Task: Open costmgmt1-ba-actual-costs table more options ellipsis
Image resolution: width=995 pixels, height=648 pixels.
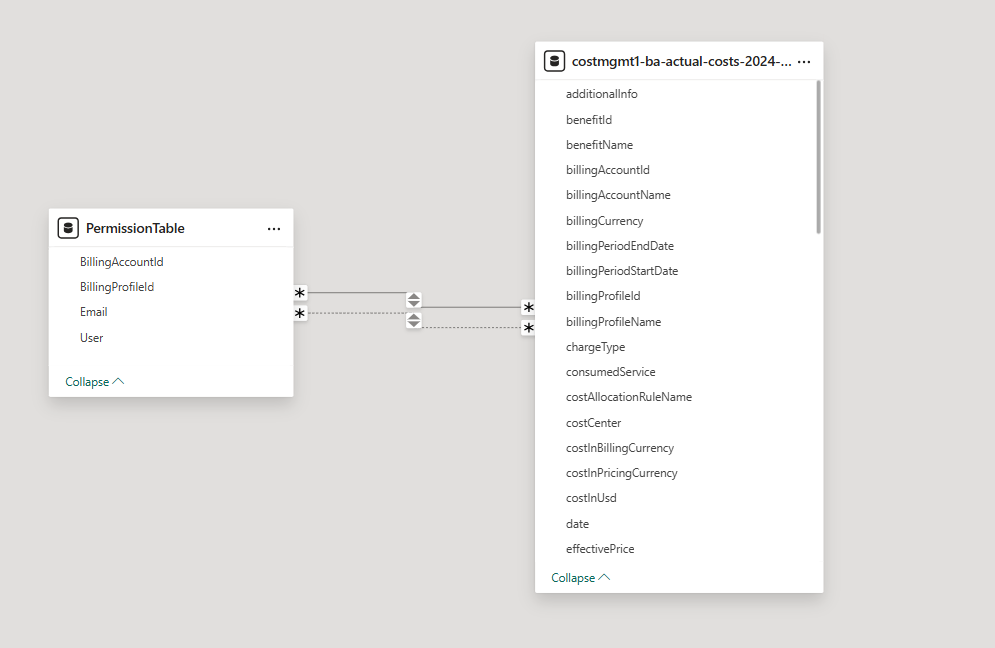Action: pyautogui.click(x=804, y=62)
